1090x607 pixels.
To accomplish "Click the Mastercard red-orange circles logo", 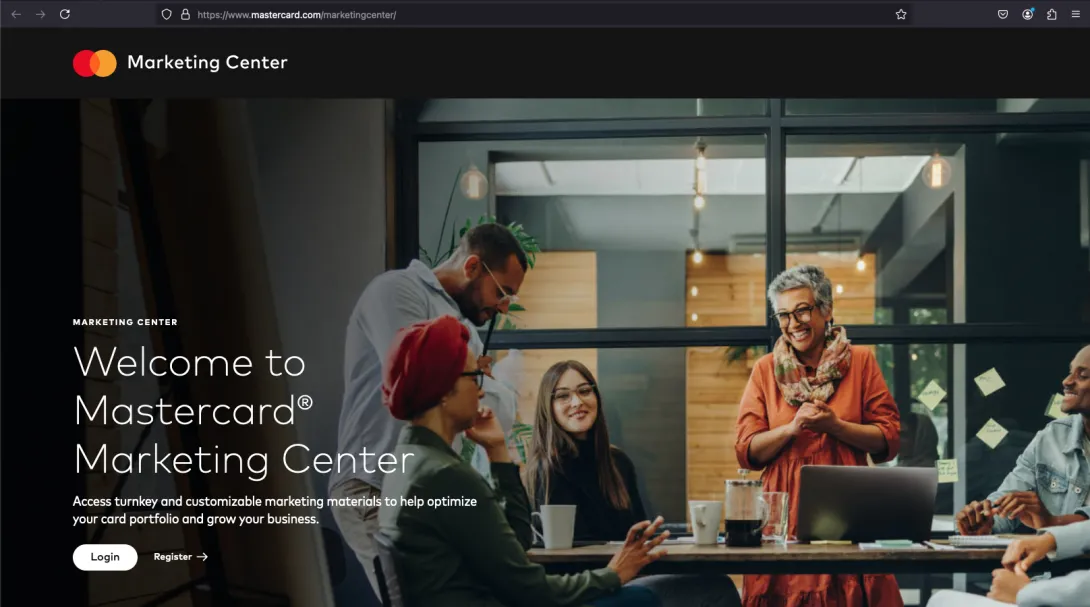I will 95,63.
